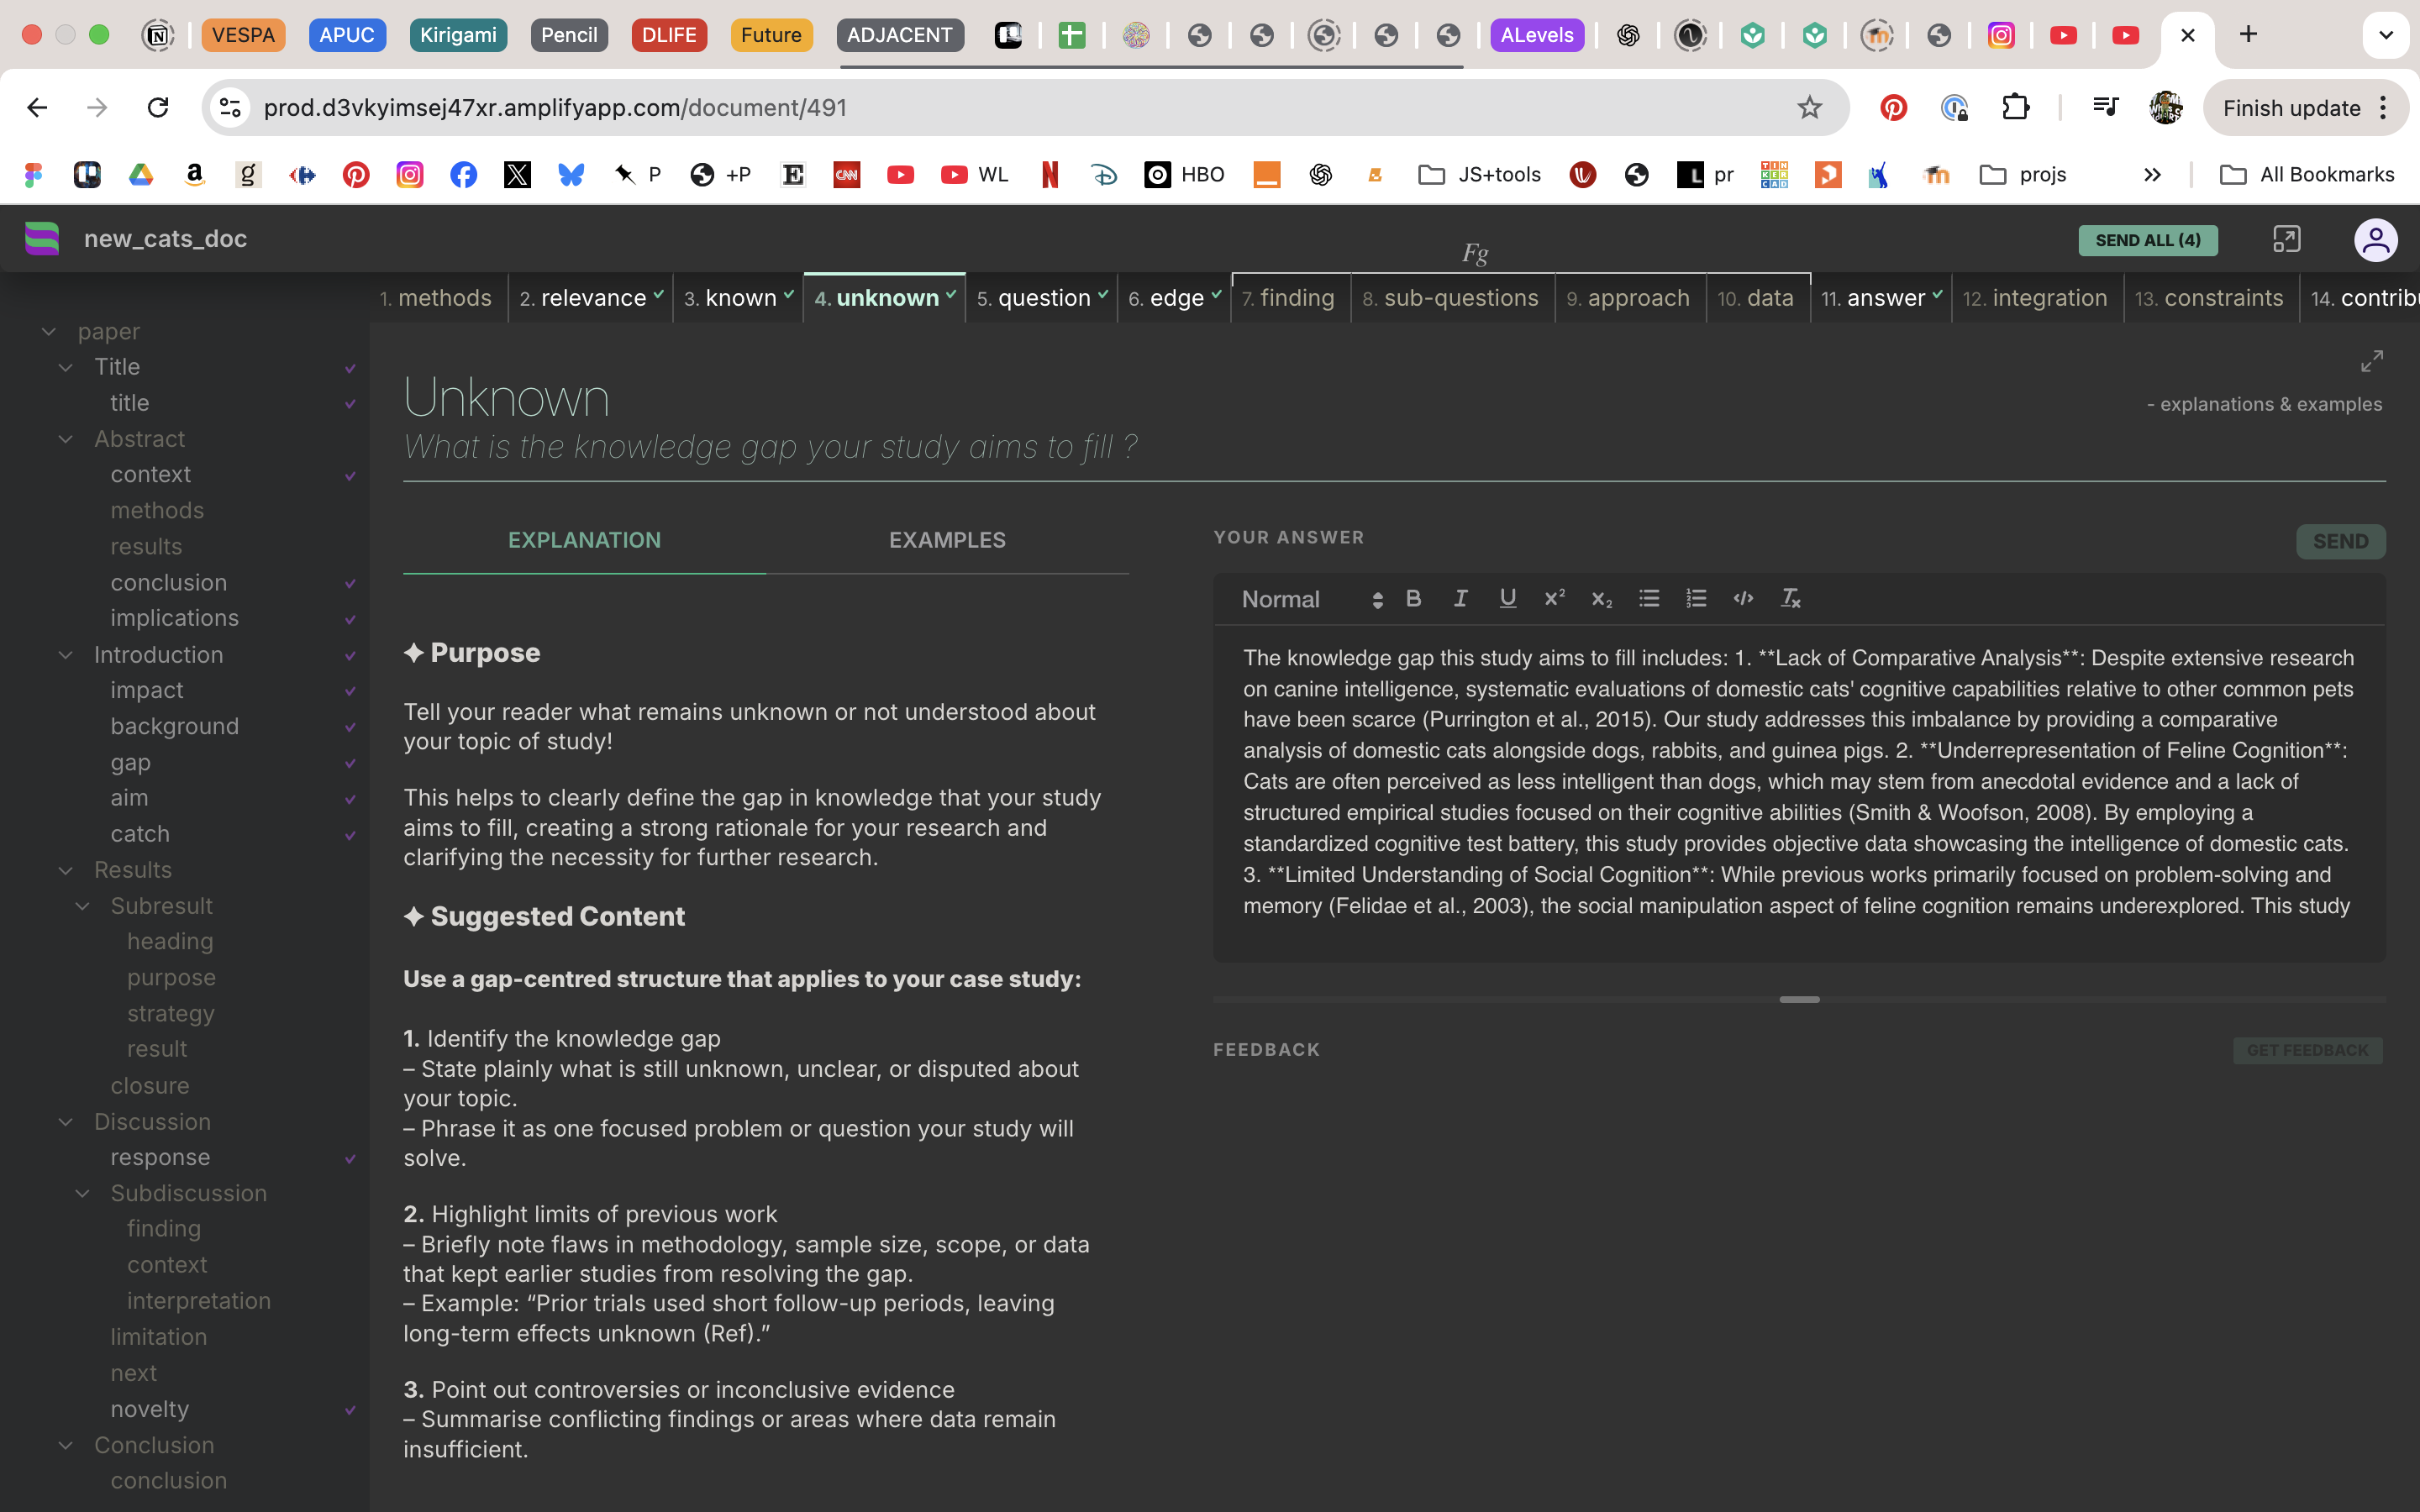Switch to the EXAMPLES tab

pos(946,540)
